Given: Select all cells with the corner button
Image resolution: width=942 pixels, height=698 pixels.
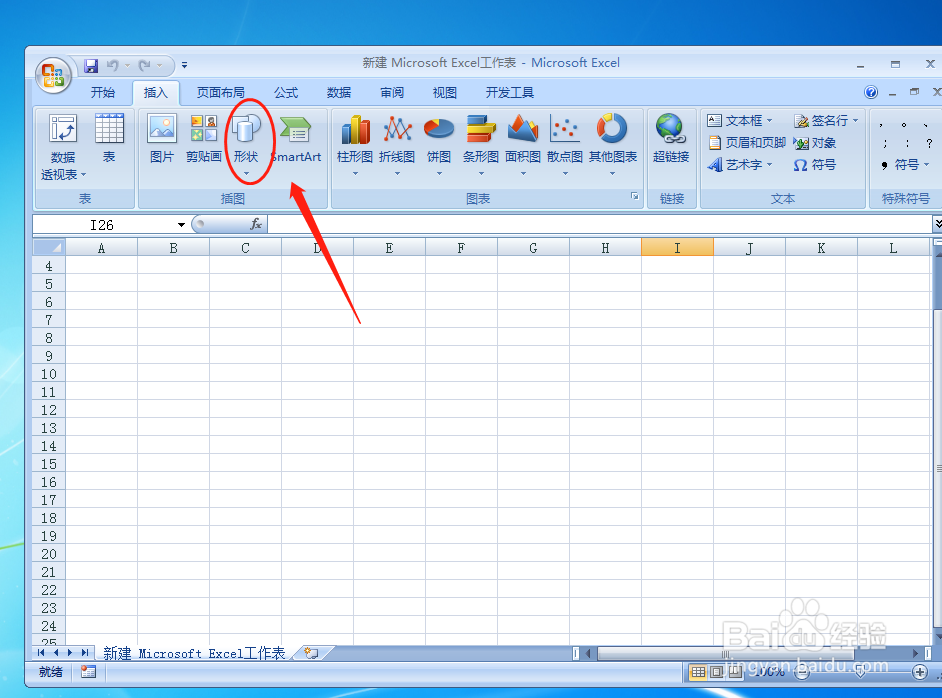Looking at the screenshot, I should pos(49,247).
